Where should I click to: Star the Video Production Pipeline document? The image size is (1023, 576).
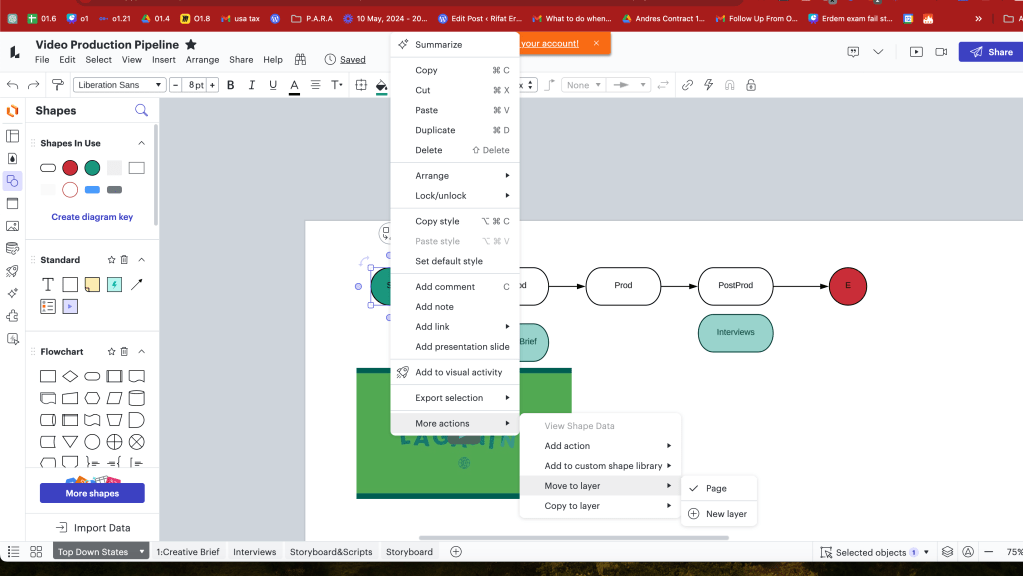191,44
